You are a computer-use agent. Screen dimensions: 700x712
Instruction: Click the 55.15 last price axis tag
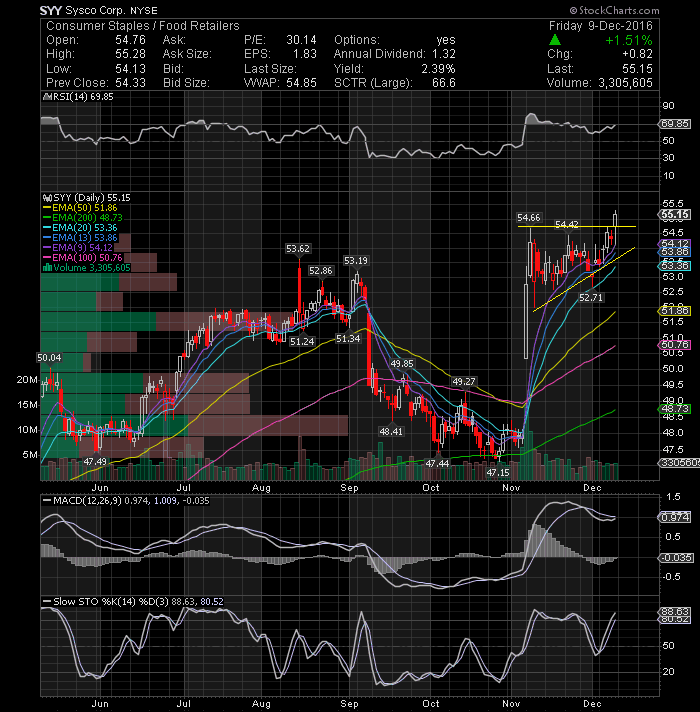(x=675, y=214)
